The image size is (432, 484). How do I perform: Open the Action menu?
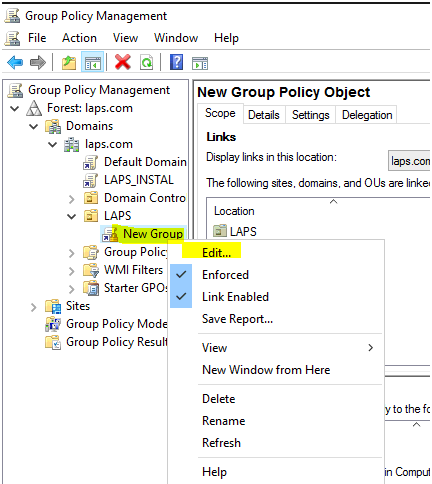click(79, 38)
